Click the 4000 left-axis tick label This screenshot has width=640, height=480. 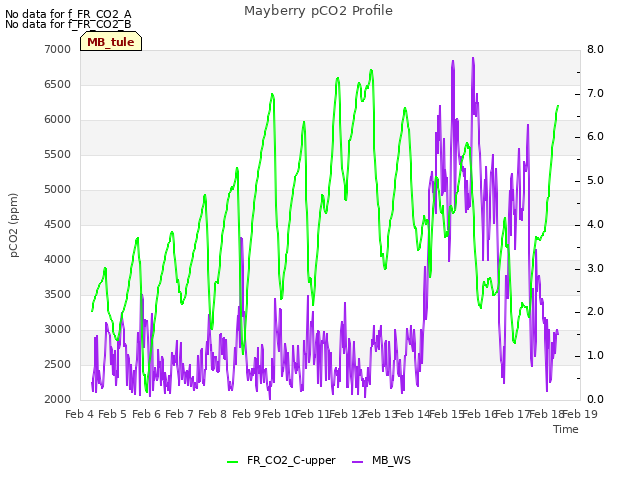coord(58,260)
